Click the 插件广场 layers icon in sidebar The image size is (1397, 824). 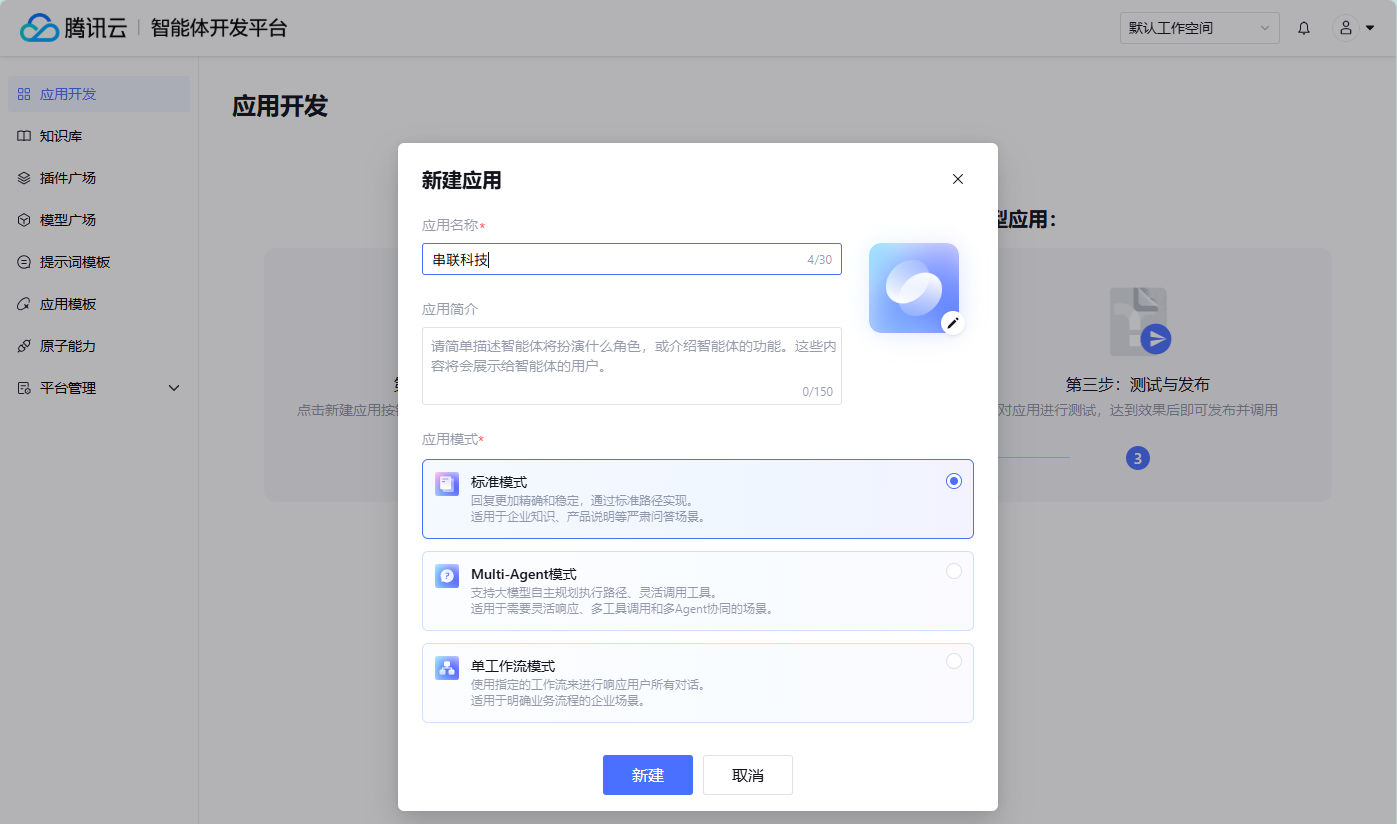(x=24, y=178)
